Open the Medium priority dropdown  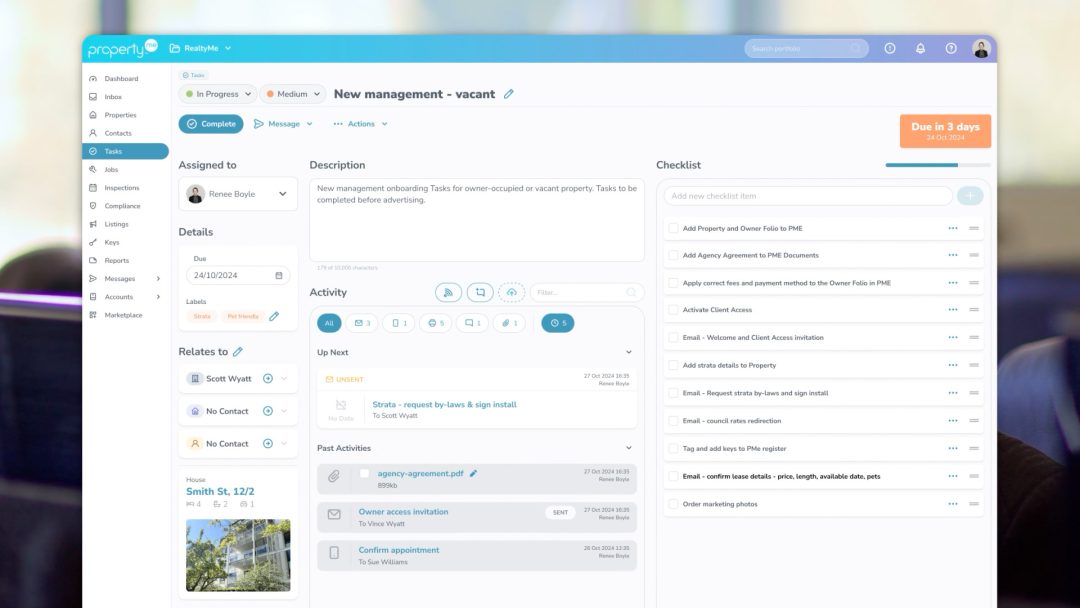293,94
